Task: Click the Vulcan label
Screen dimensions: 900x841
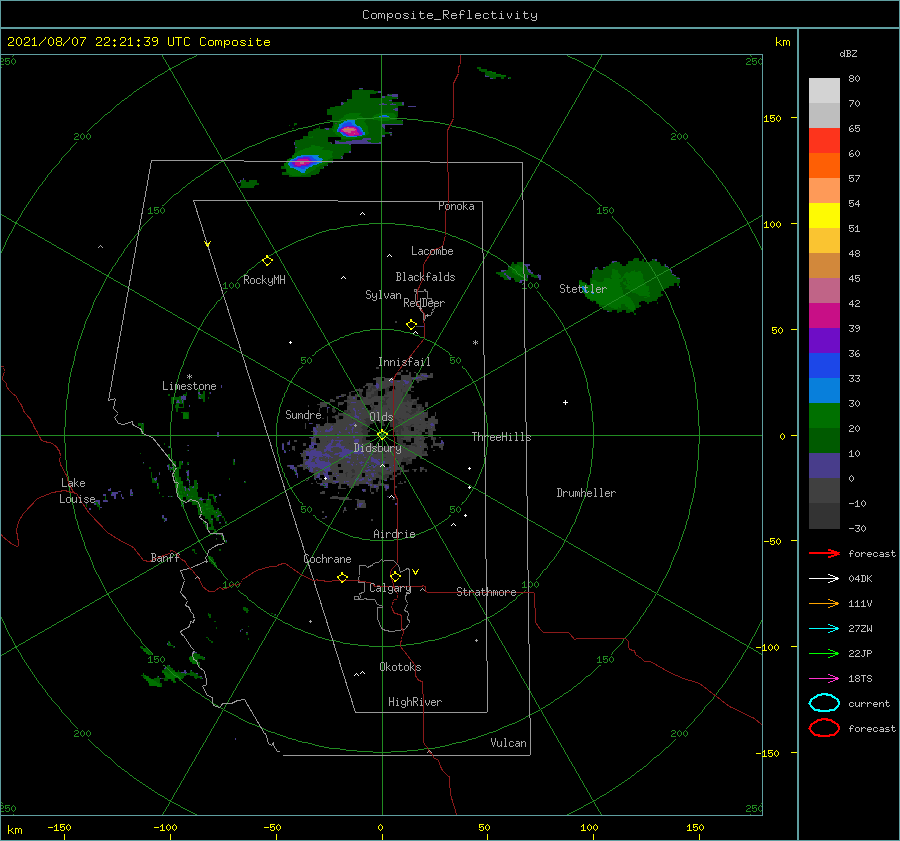Action: point(509,743)
